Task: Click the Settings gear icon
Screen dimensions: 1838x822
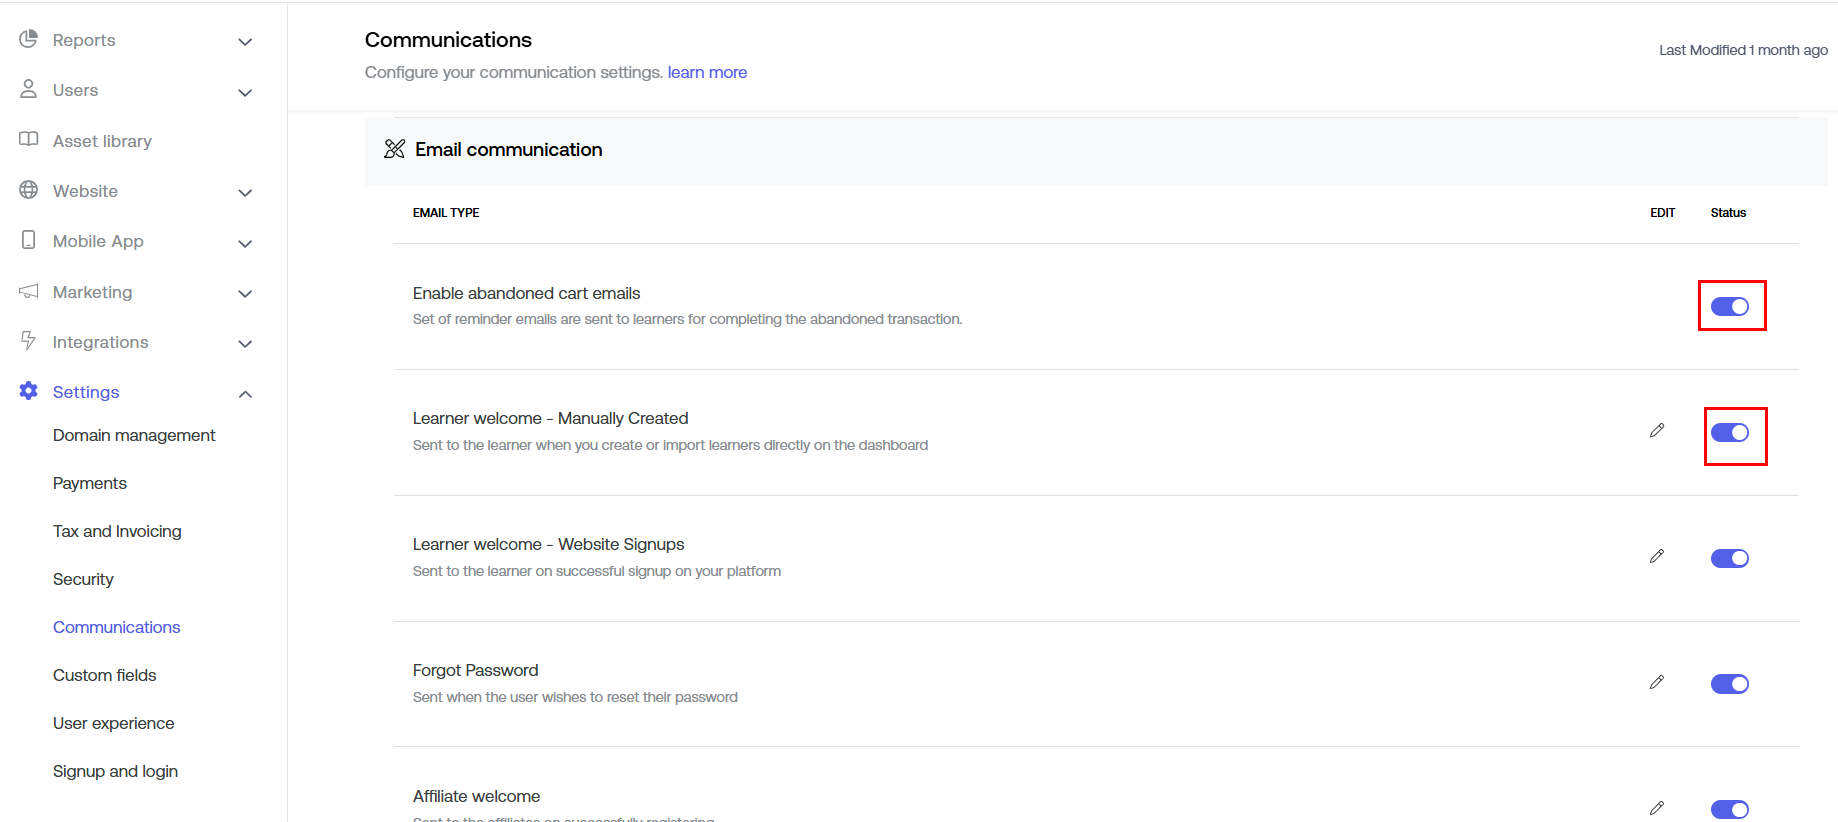Action: (29, 391)
